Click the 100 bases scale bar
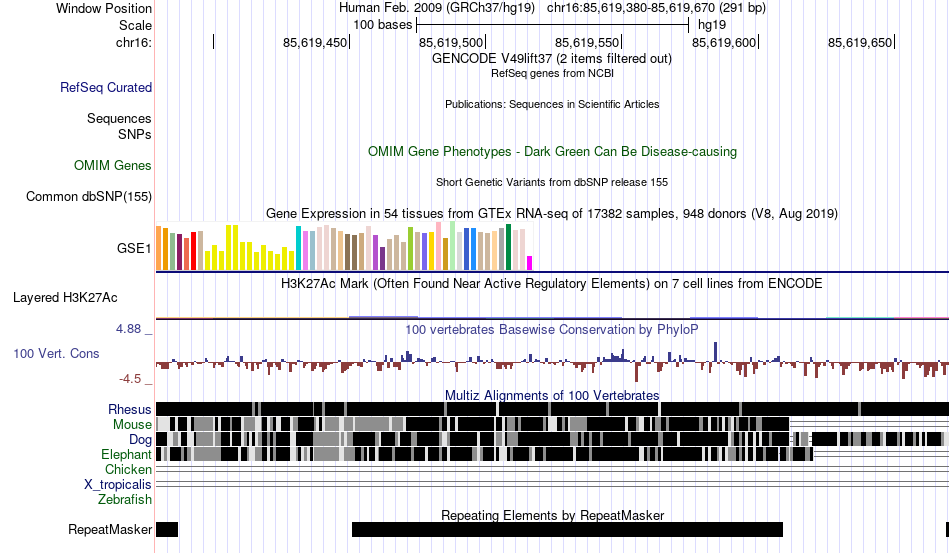 coord(553,25)
